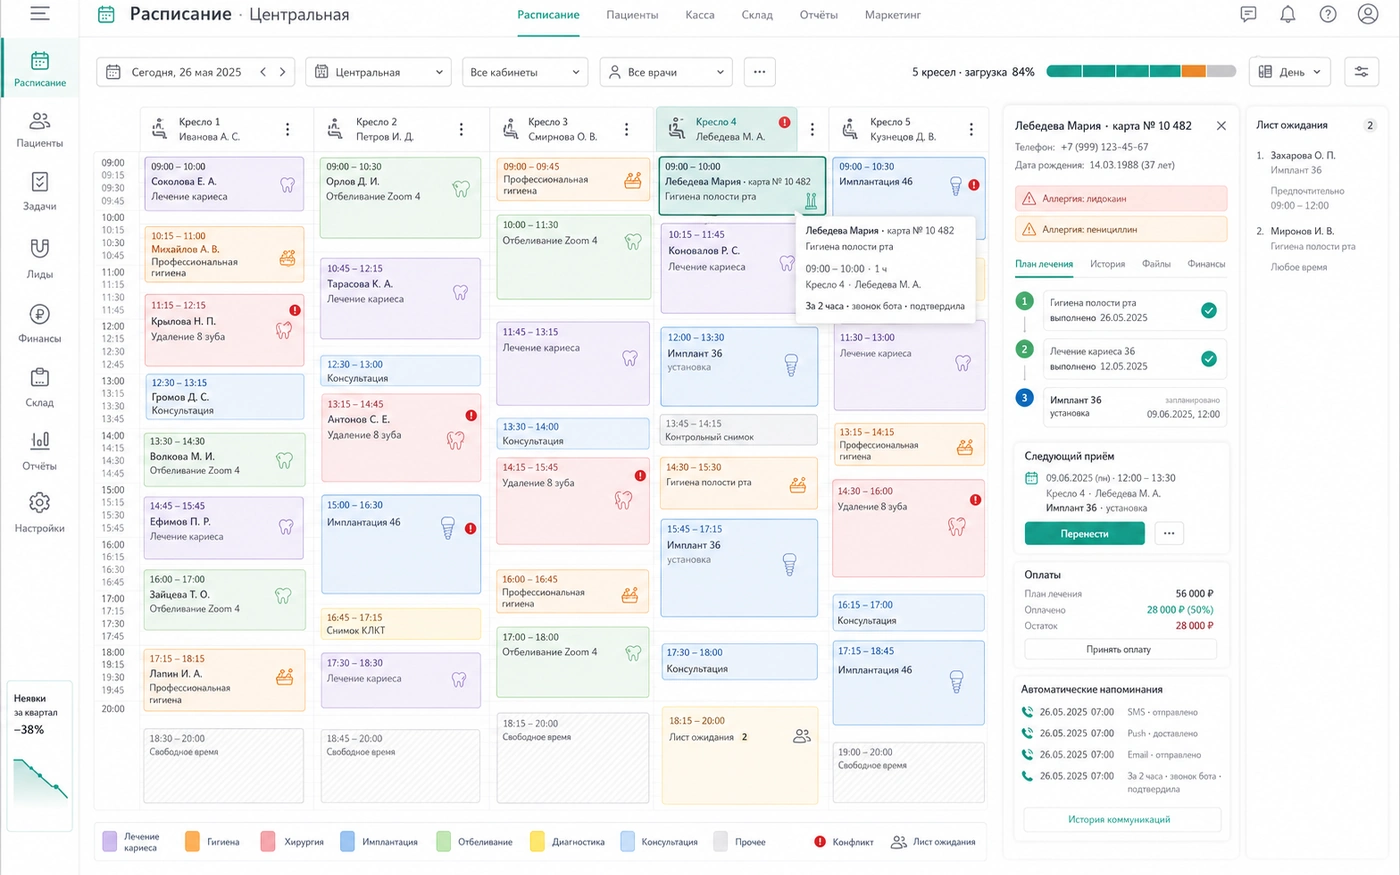
Task: Open Финансы in the sidebar
Action: tap(40, 324)
